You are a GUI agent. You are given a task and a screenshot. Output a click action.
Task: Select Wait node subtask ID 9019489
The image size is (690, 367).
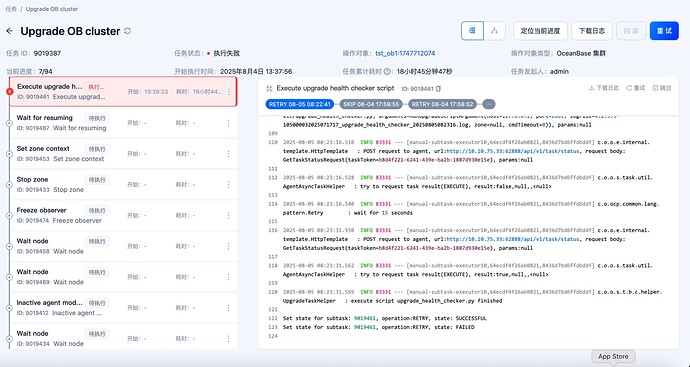click(123, 277)
